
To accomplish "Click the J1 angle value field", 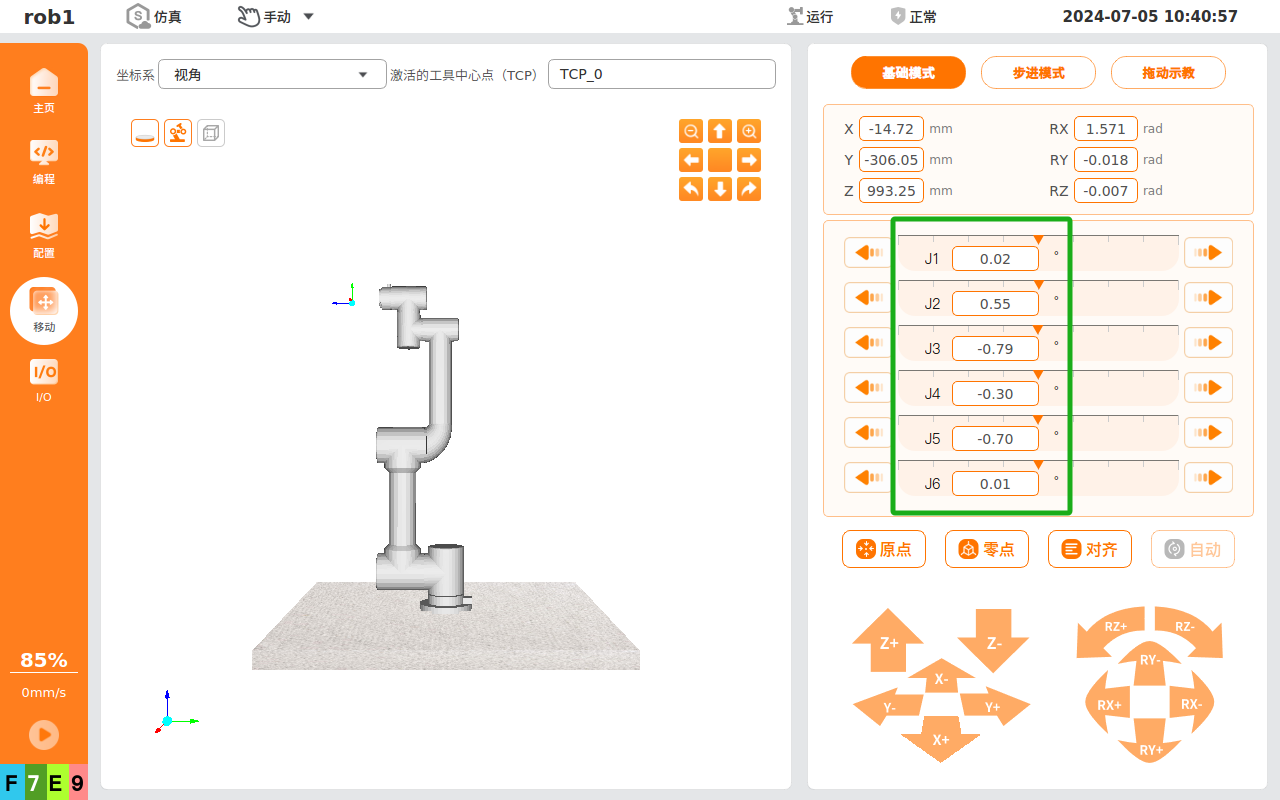I will coord(995,259).
